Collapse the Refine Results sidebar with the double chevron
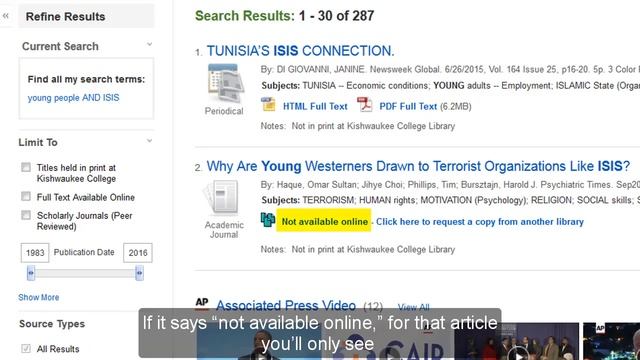Image resolution: width=640 pixels, height=360 pixels. (x=6, y=16)
